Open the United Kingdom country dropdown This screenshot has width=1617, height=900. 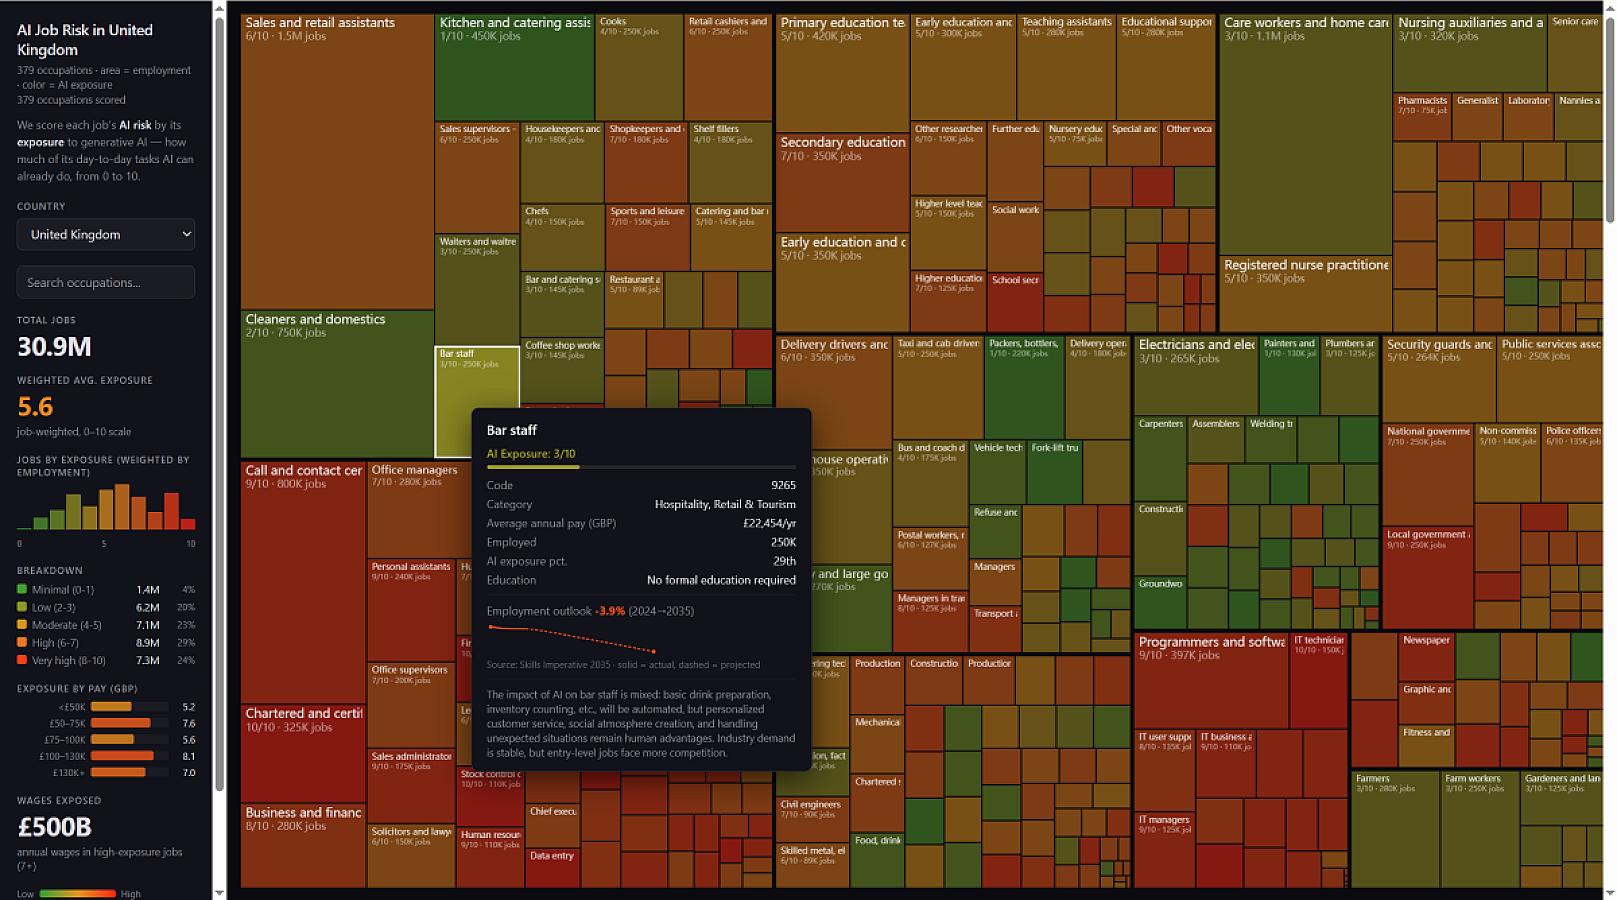point(105,234)
